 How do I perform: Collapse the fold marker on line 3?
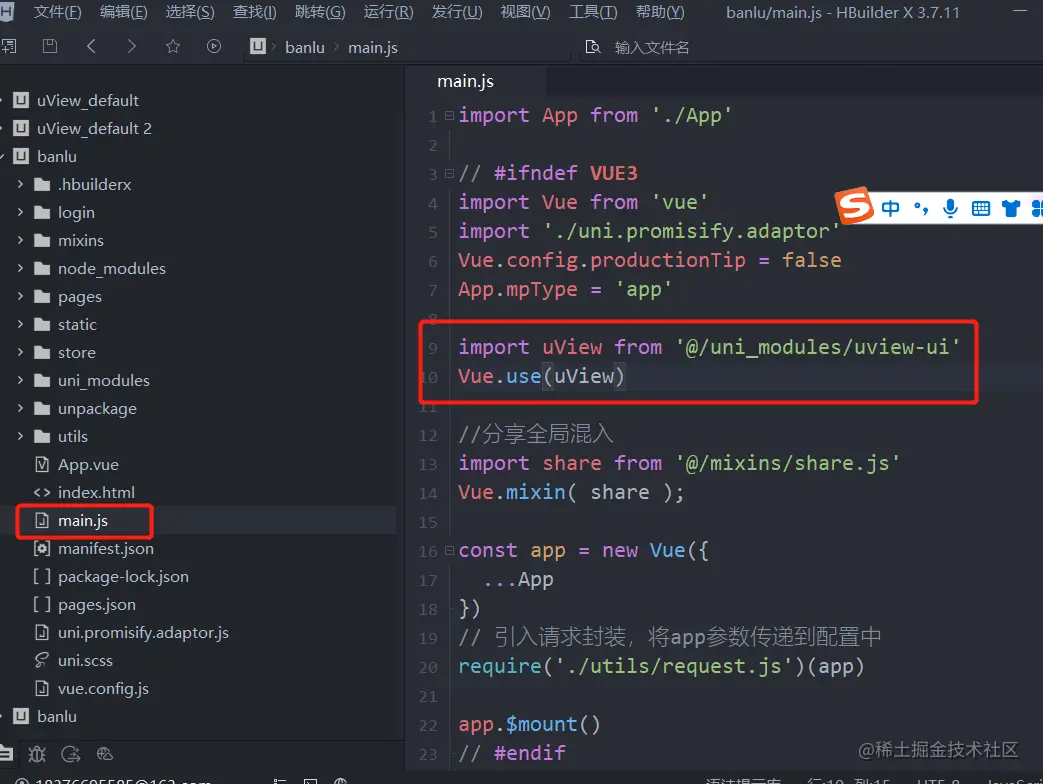click(x=450, y=174)
